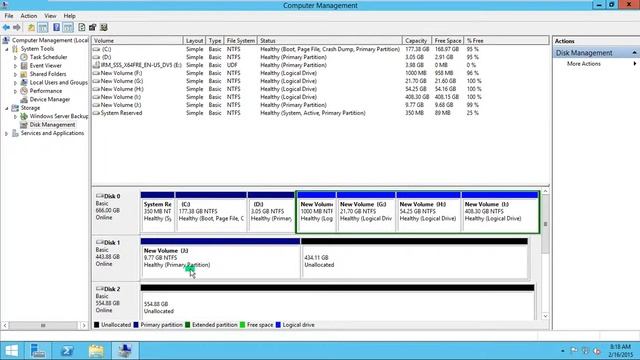This screenshot has width=640, height=360.
Task: Collapse the Storage tree node
Action: coord(7,108)
